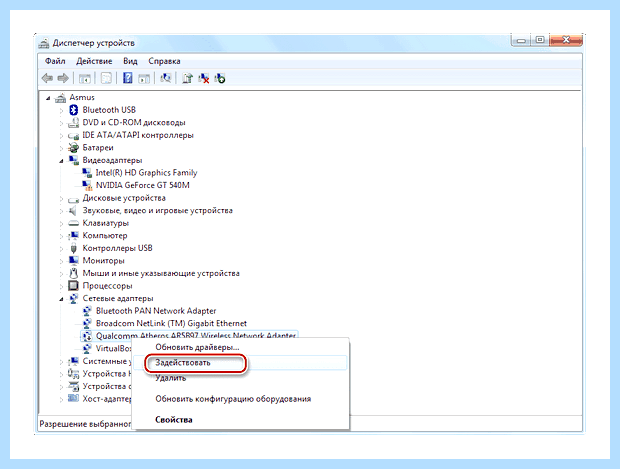This screenshot has width=620, height=469.
Task: Expand the Клавиатуры branch
Action: pyautogui.click(x=61, y=224)
